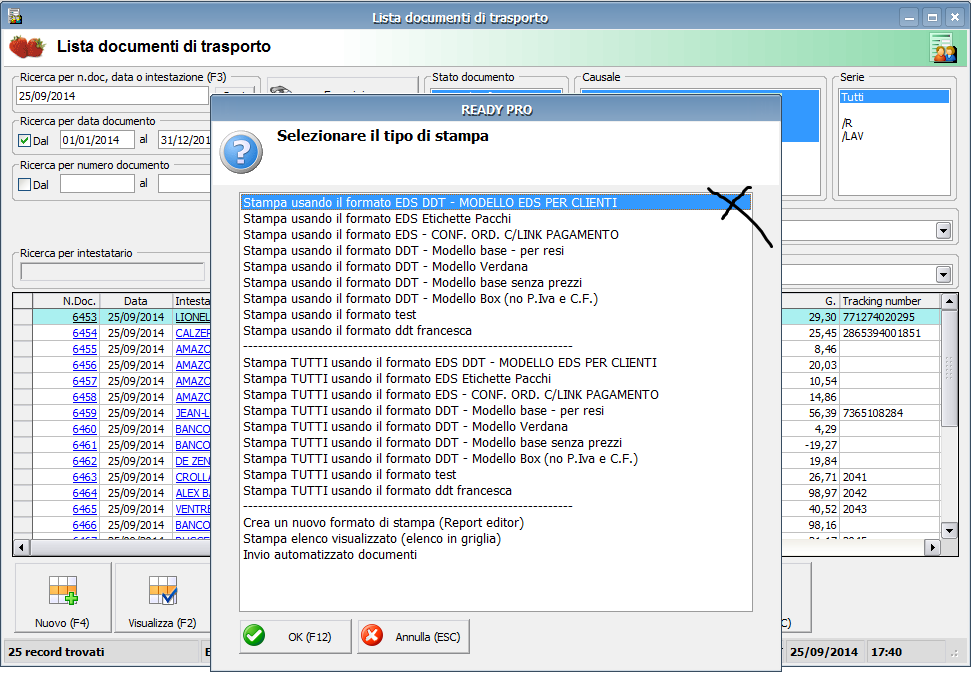971x688 pixels.
Task: Click grid vertical scrollbar down arrow
Action: 949,530
